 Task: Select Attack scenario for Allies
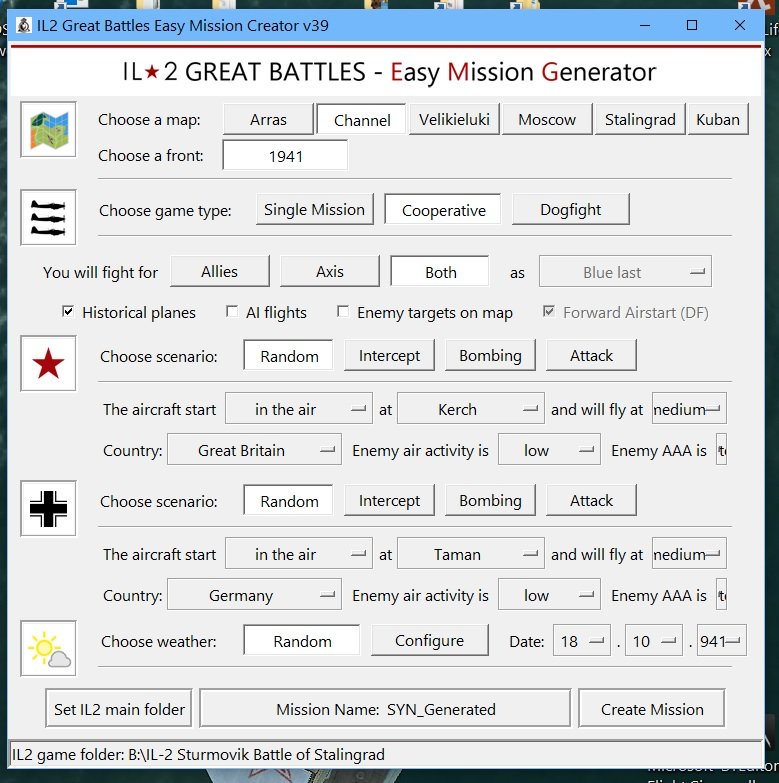591,356
